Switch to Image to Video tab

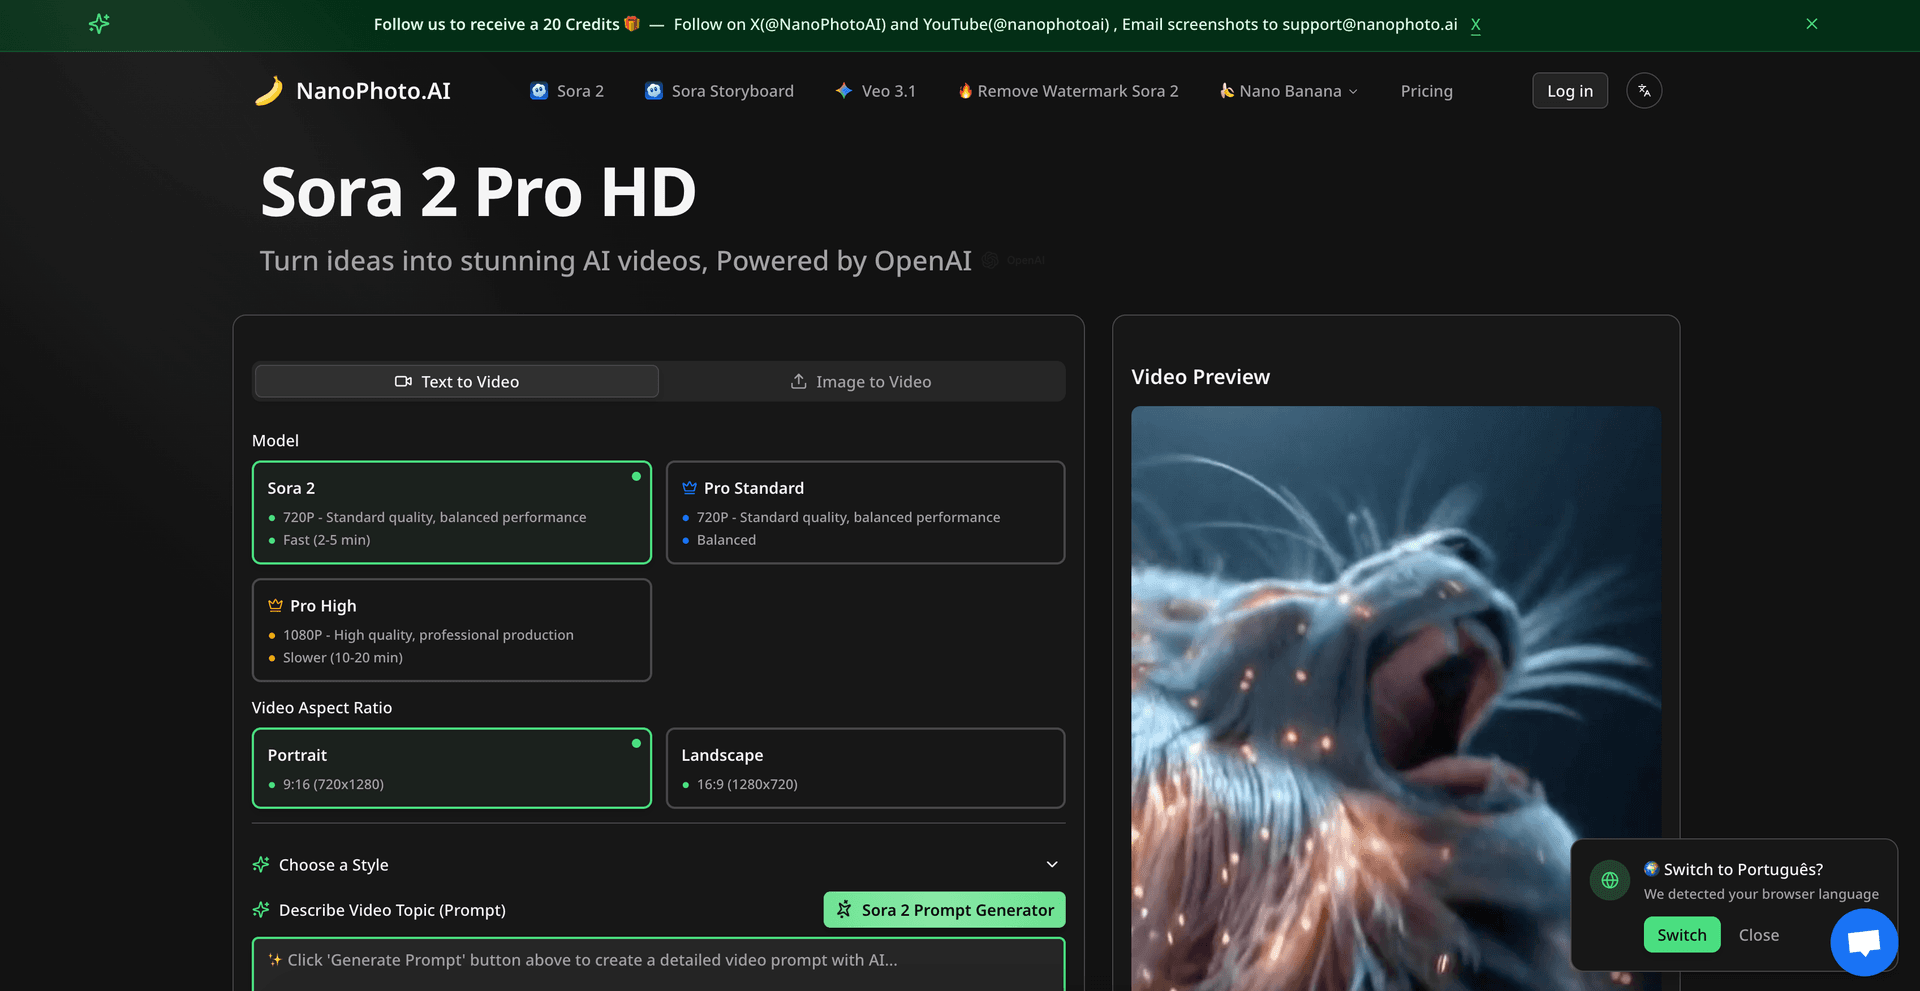click(x=861, y=382)
